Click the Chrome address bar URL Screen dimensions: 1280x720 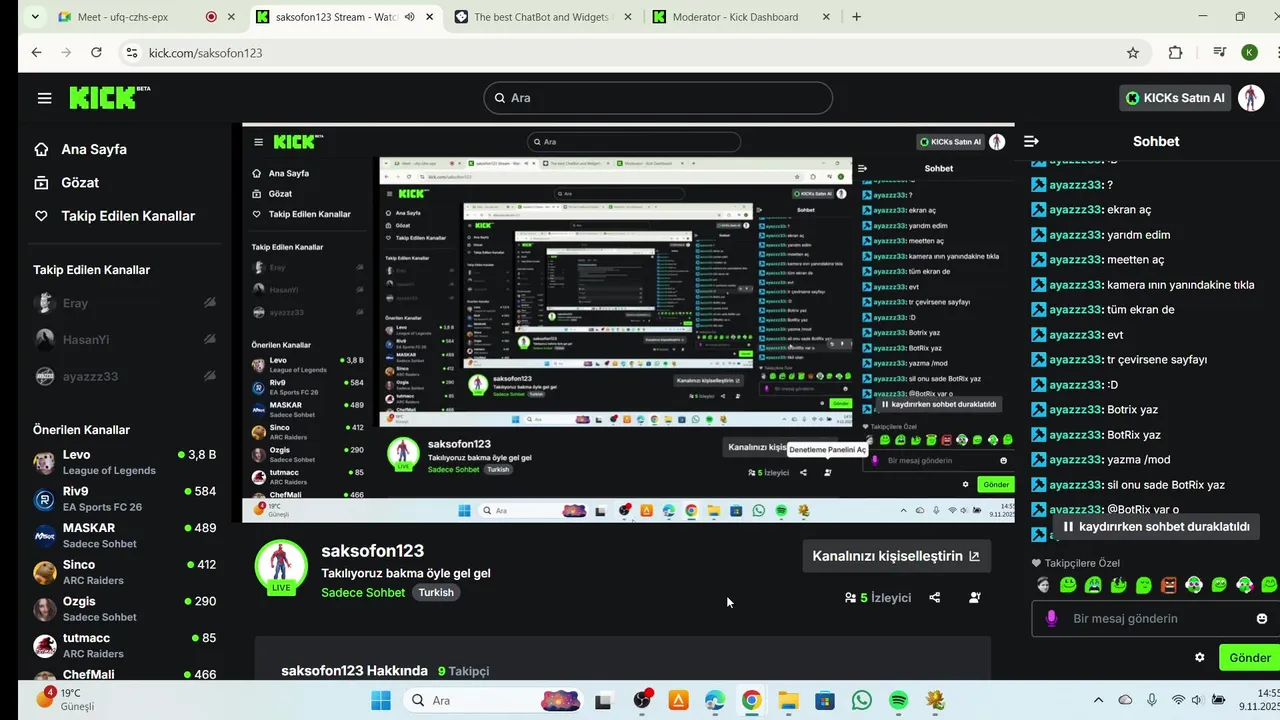tap(205, 52)
